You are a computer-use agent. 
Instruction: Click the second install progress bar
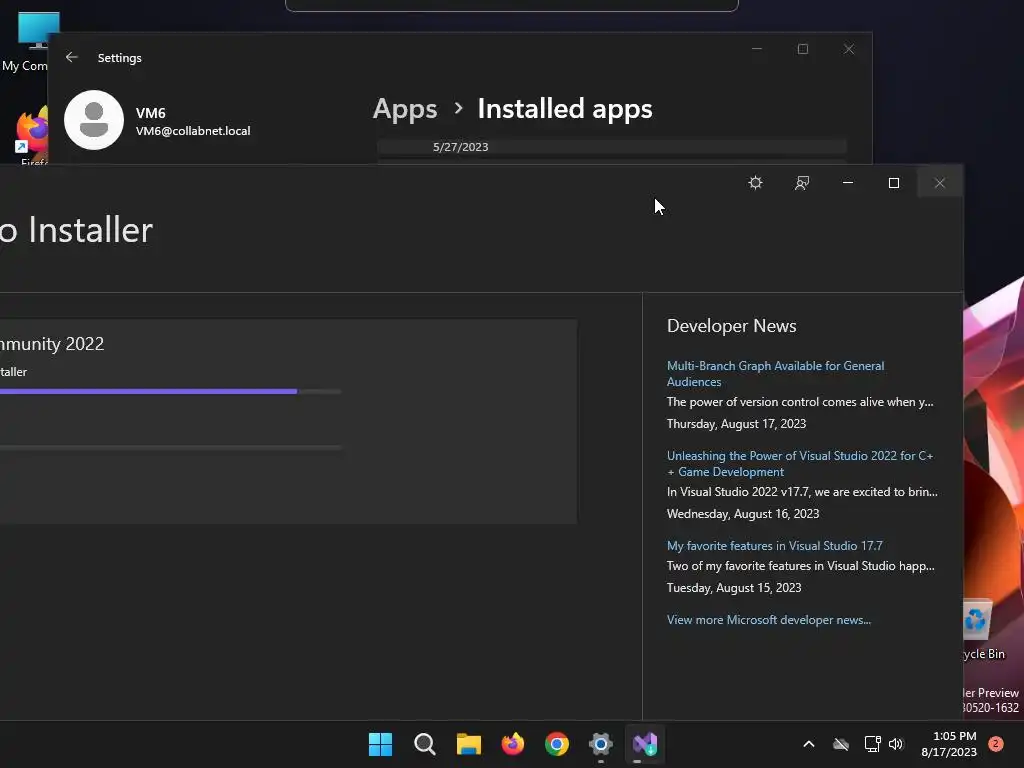pyautogui.click(x=170, y=447)
